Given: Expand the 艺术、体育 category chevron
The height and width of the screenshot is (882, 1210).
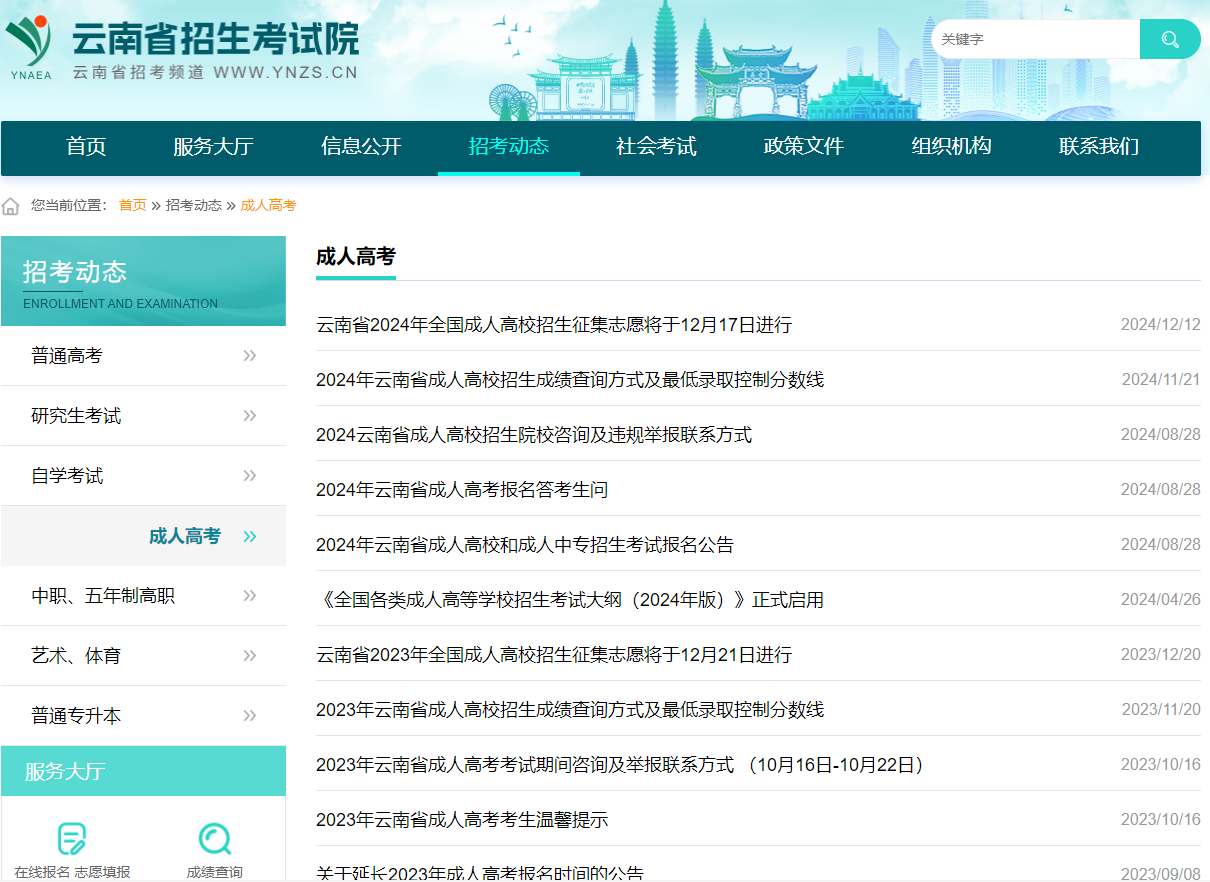Looking at the screenshot, I should click(x=249, y=655).
